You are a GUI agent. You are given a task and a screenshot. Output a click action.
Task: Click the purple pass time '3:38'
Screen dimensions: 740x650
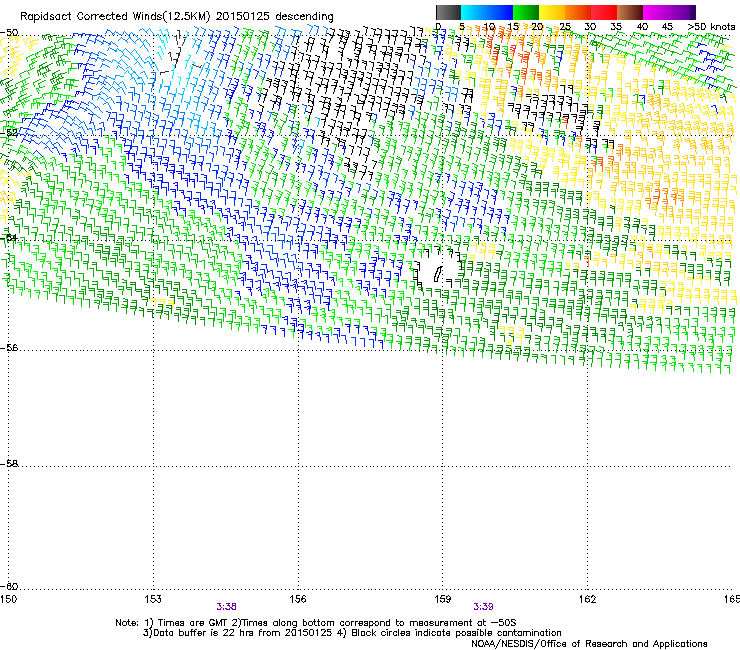click(x=227, y=607)
